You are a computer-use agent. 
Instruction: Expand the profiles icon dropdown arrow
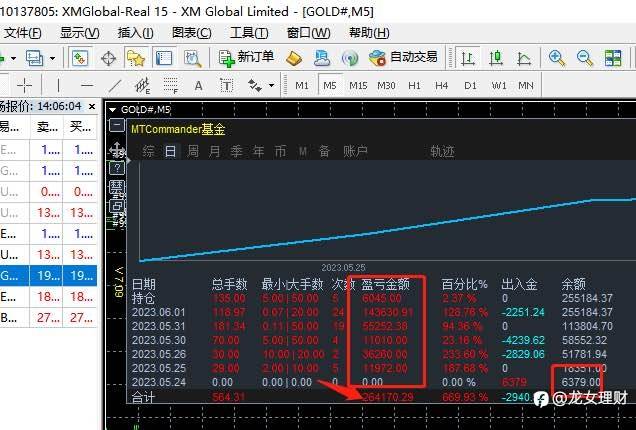coord(52,58)
